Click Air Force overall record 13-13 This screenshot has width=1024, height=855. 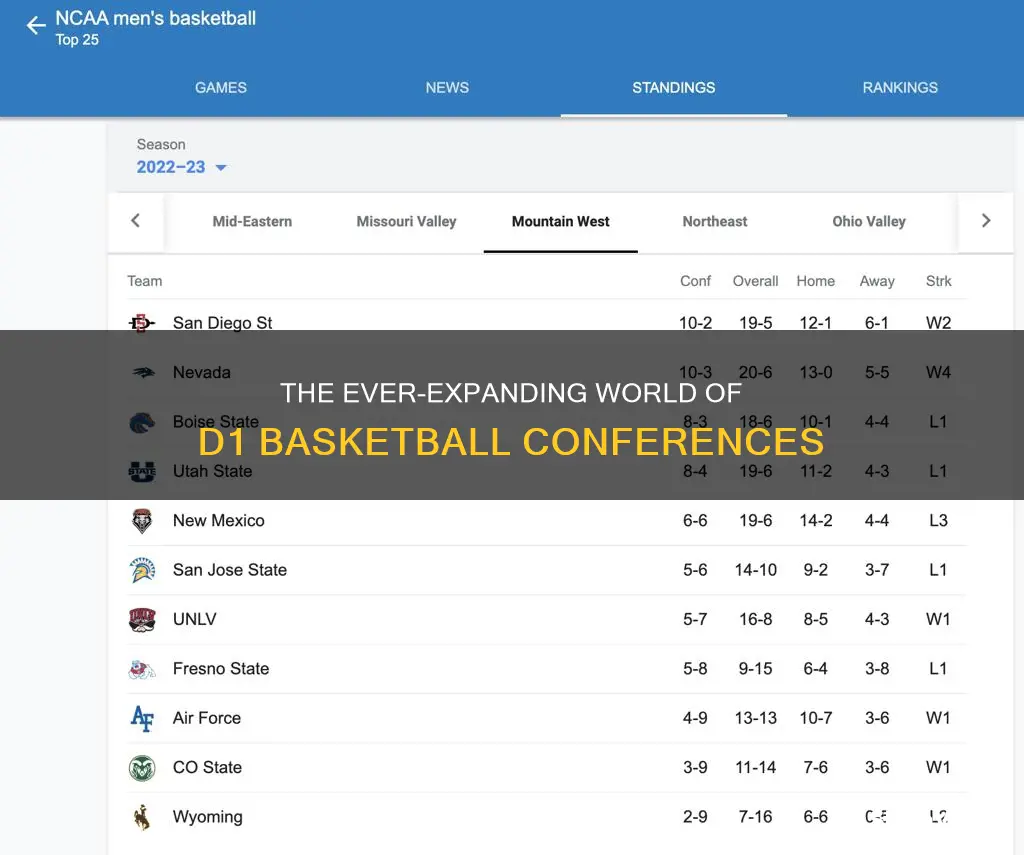756,718
